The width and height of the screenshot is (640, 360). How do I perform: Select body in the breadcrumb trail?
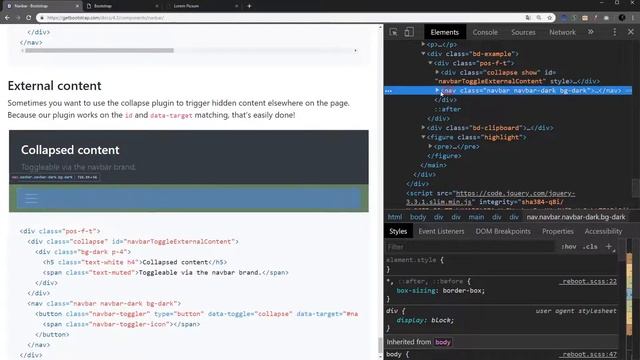coord(418,217)
